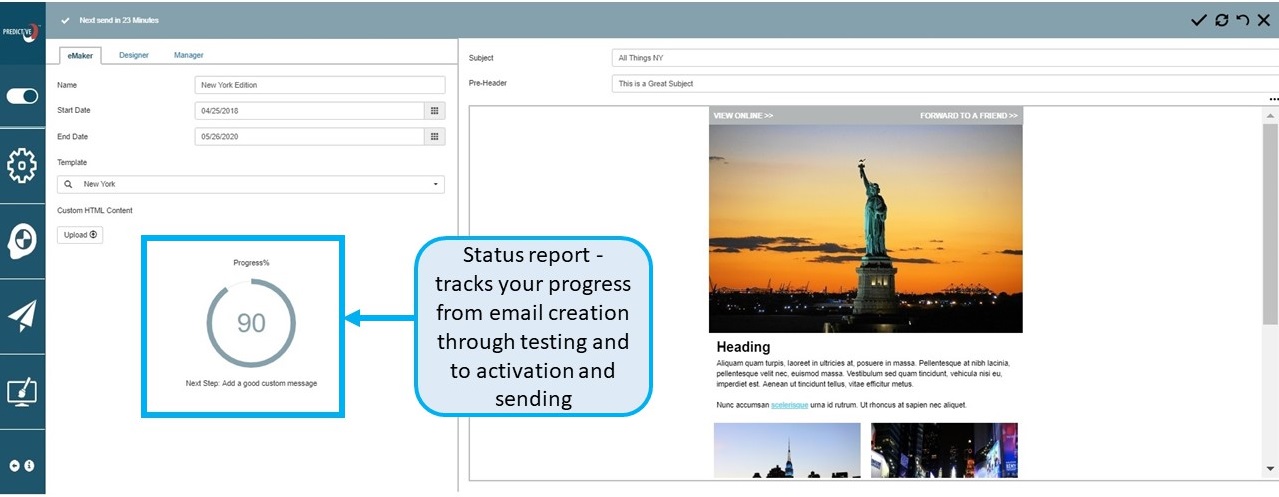Switch to the Manager tab
The image size is (1279, 497).
click(x=188, y=55)
